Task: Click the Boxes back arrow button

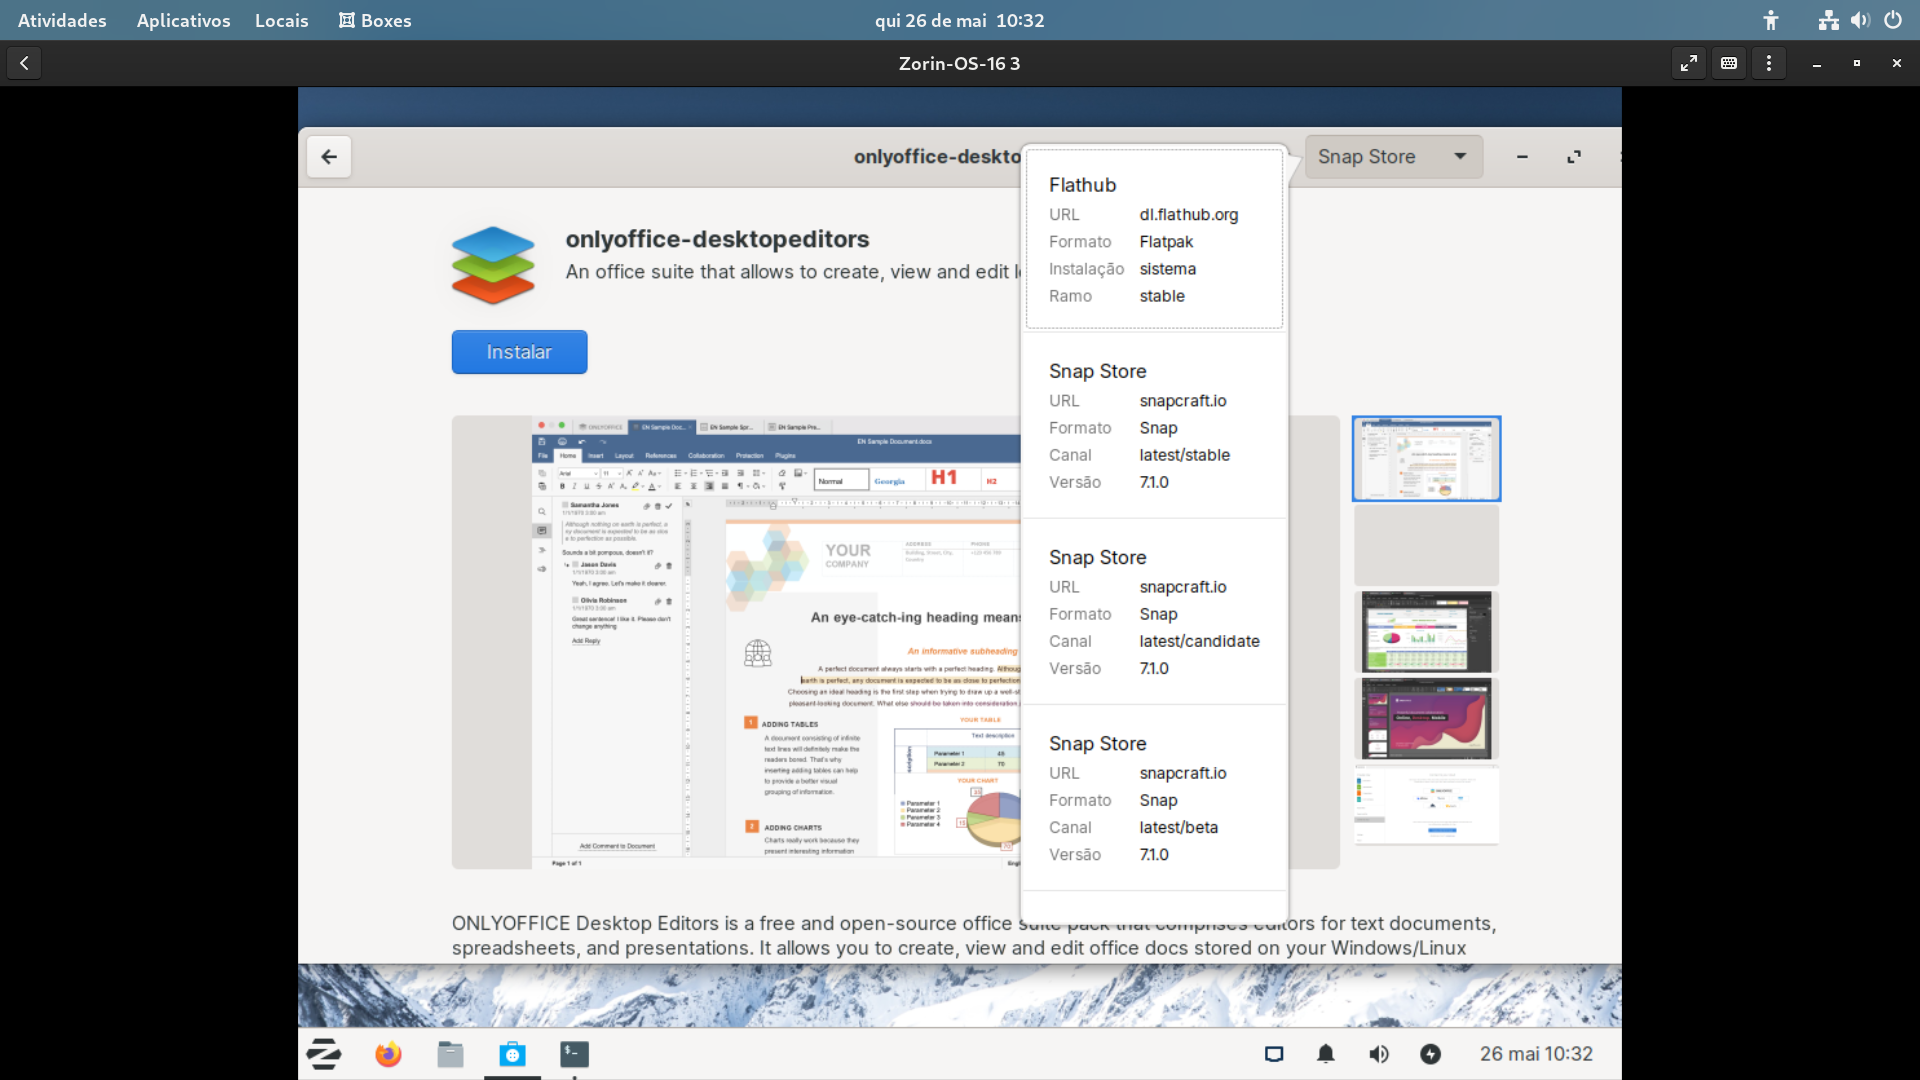Action: click(24, 63)
